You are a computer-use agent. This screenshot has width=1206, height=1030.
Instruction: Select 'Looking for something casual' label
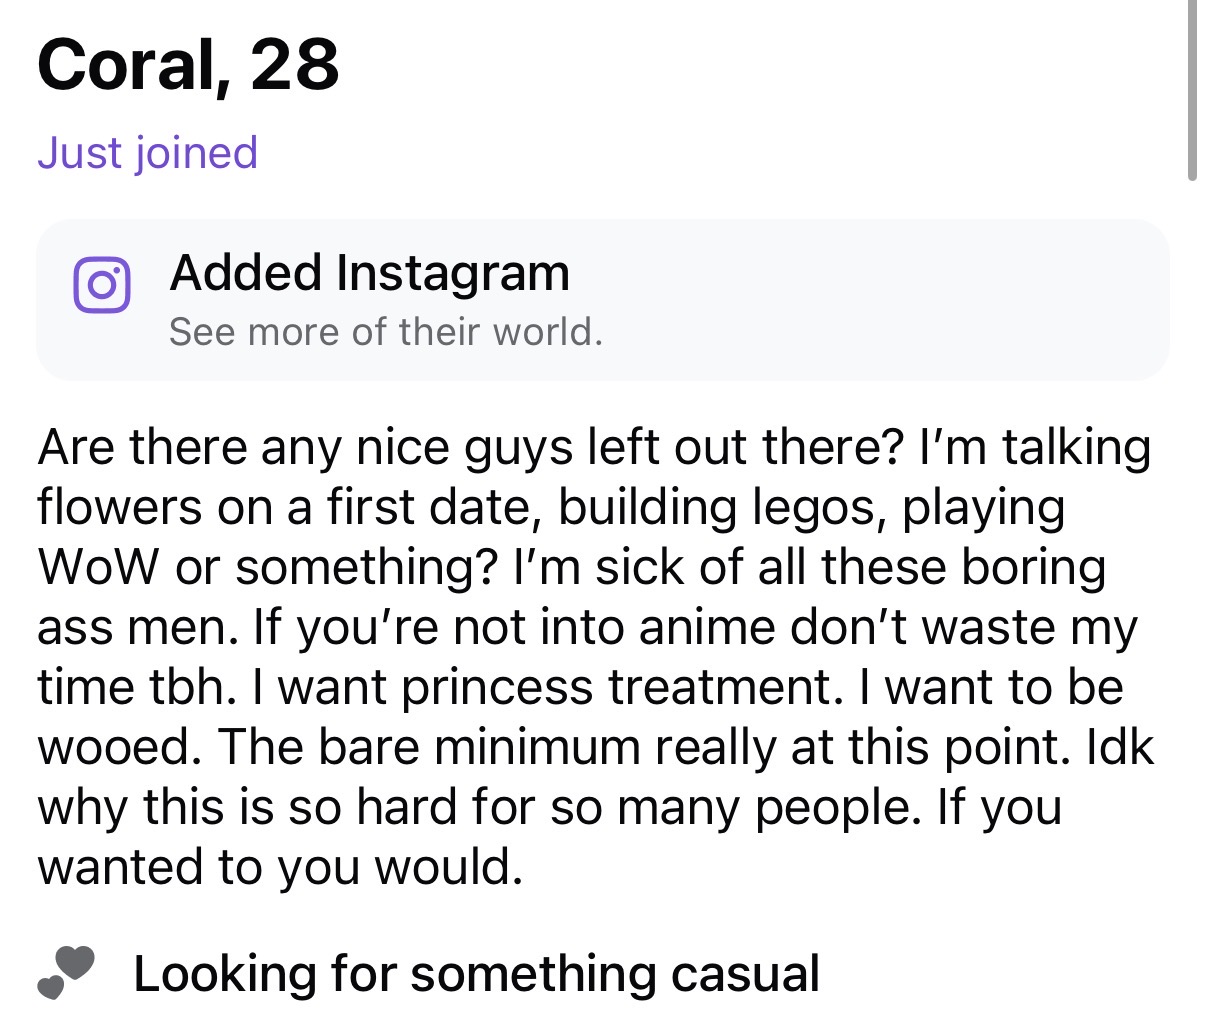[x=476, y=974]
